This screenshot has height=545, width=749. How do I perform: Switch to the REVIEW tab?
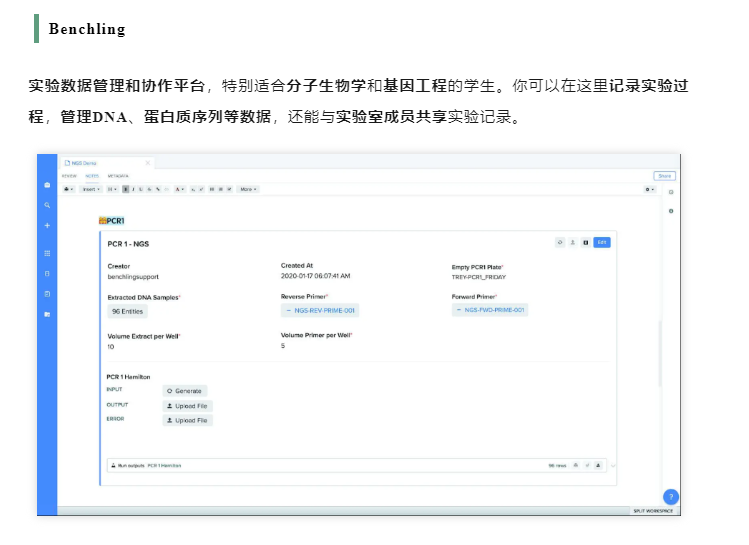click(x=69, y=176)
